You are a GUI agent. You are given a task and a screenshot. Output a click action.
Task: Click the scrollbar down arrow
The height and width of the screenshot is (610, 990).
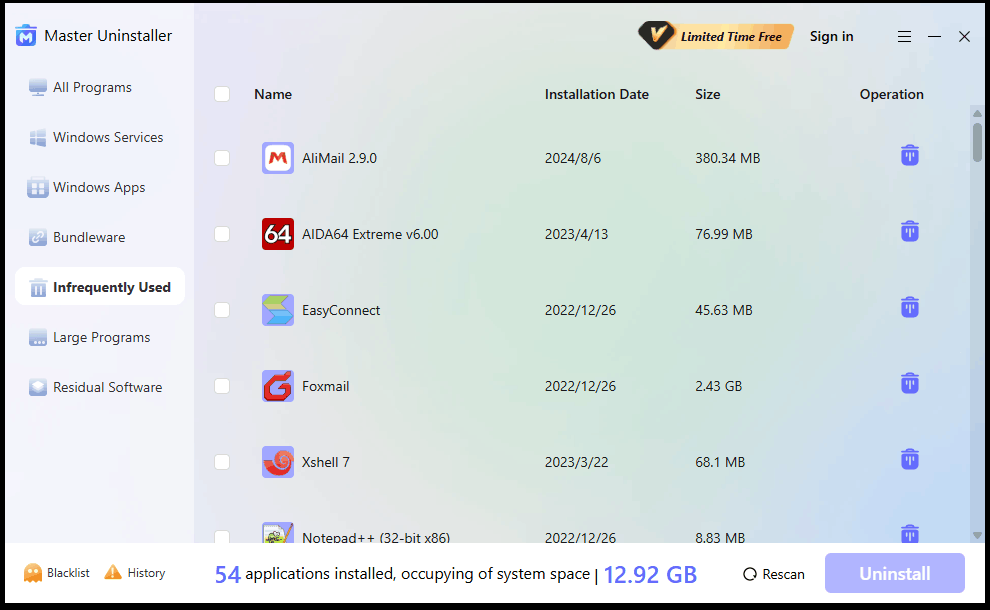(x=976, y=534)
